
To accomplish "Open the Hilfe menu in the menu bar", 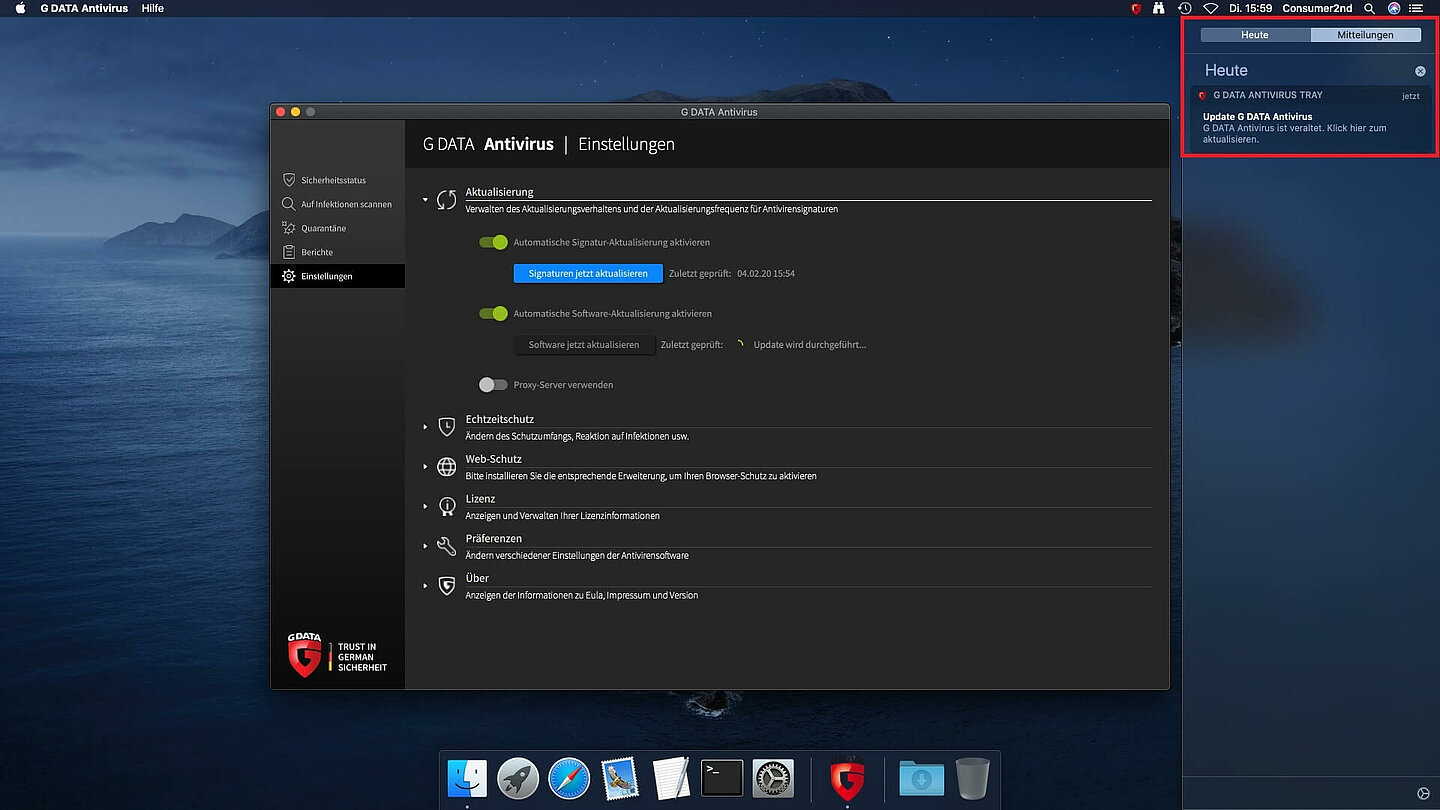I will pos(152,8).
